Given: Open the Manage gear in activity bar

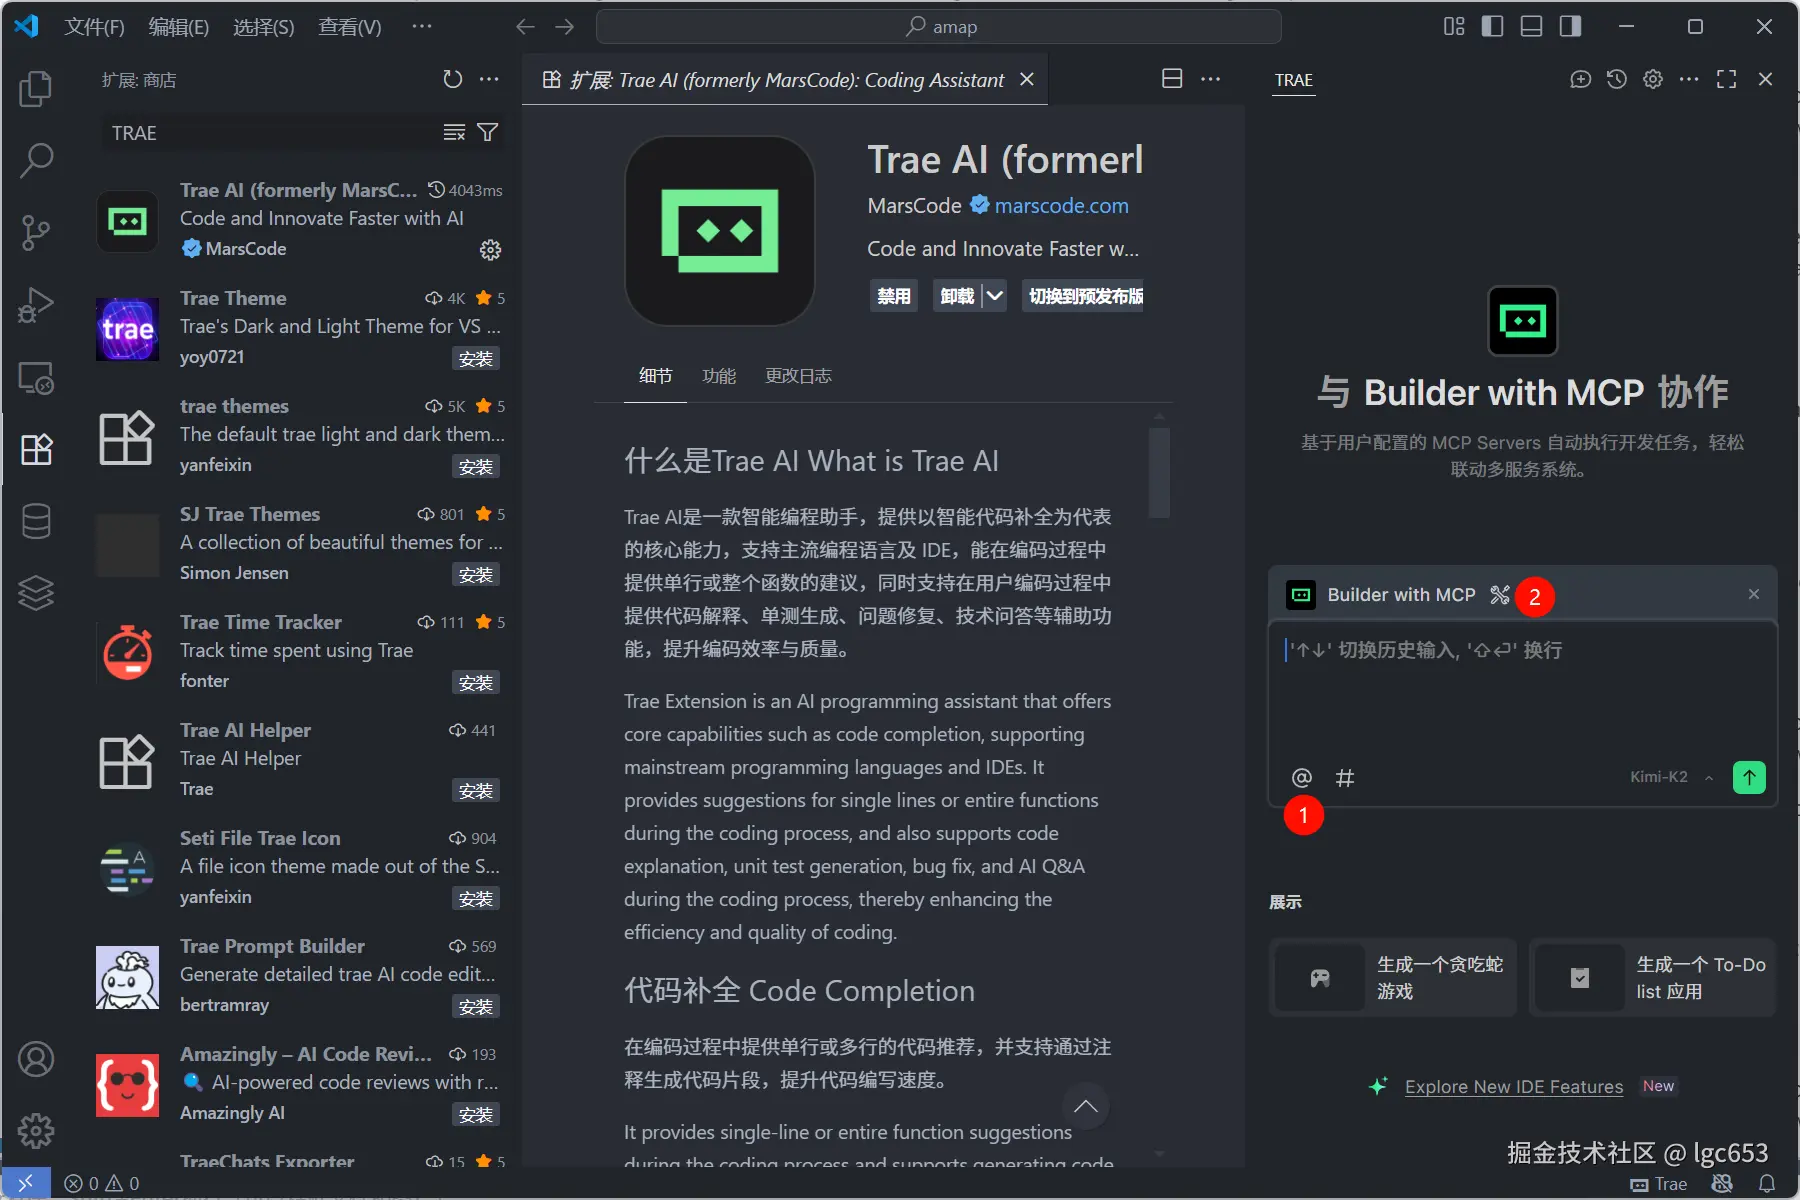Looking at the screenshot, I should 36,1131.
